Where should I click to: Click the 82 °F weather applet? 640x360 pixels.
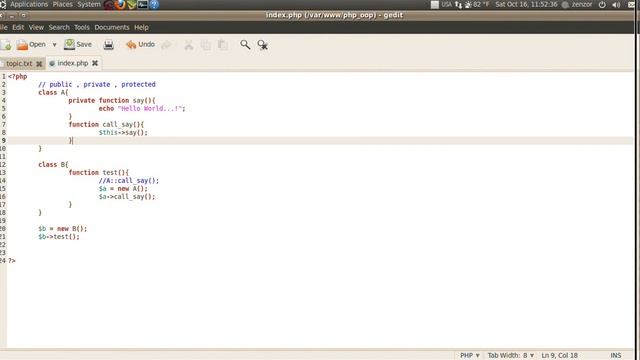(477, 4)
